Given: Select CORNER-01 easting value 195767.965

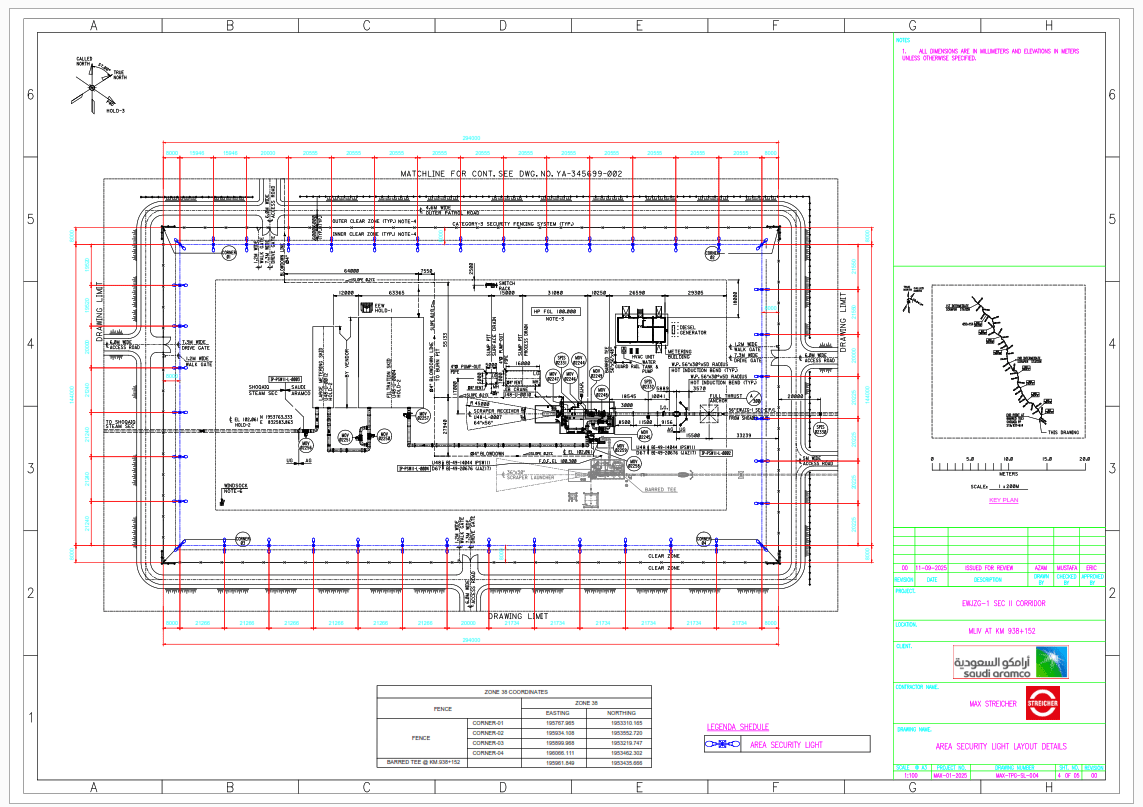Looking at the screenshot, I should [560, 723].
